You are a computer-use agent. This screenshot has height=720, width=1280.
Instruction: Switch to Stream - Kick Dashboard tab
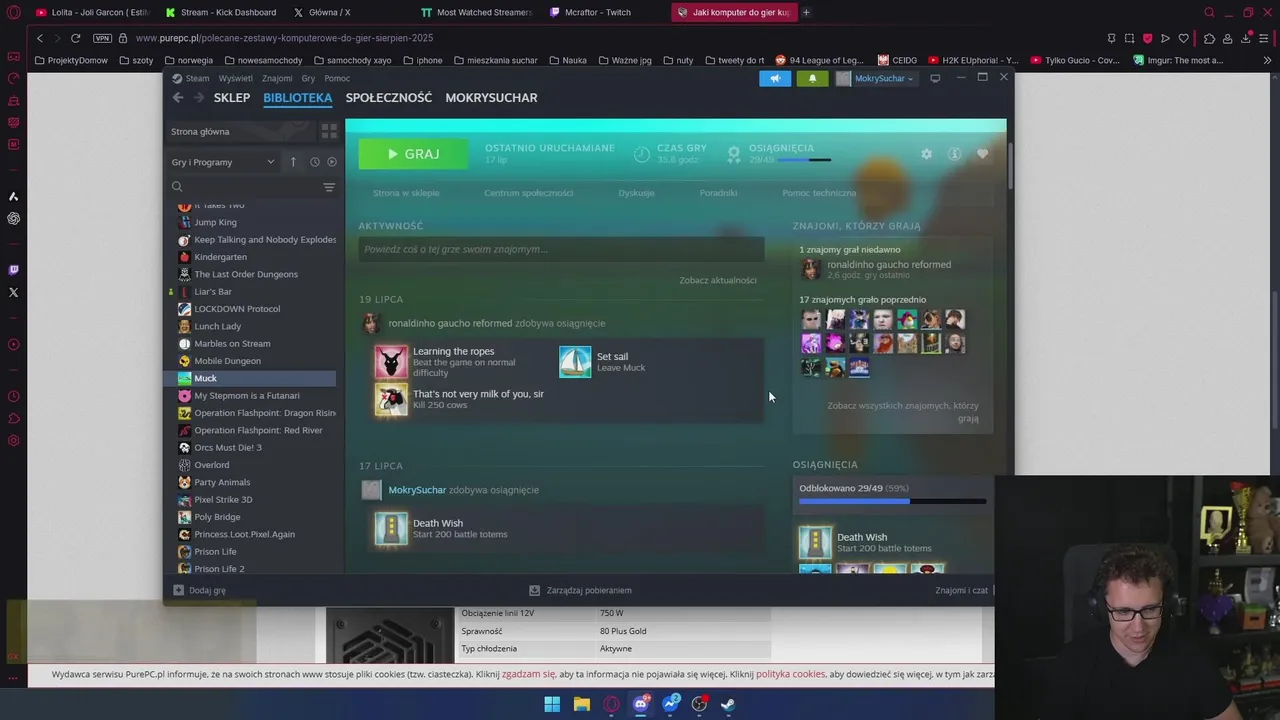(x=228, y=12)
